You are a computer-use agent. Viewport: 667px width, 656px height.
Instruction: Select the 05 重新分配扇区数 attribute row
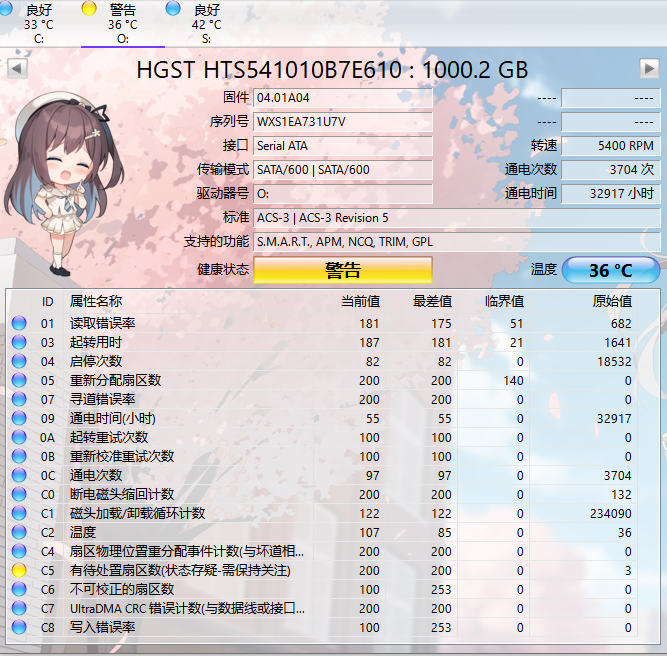pos(323,380)
